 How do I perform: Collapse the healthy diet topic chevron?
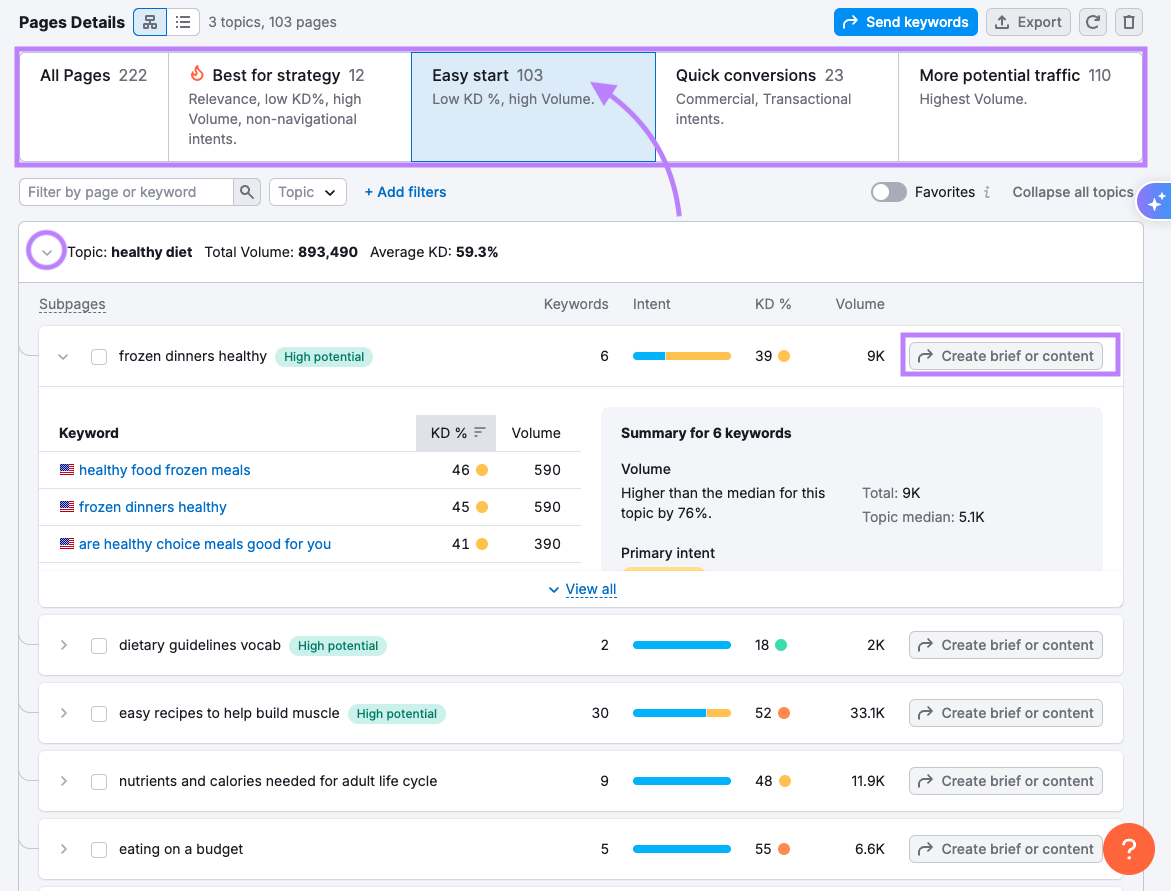tap(46, 251)
